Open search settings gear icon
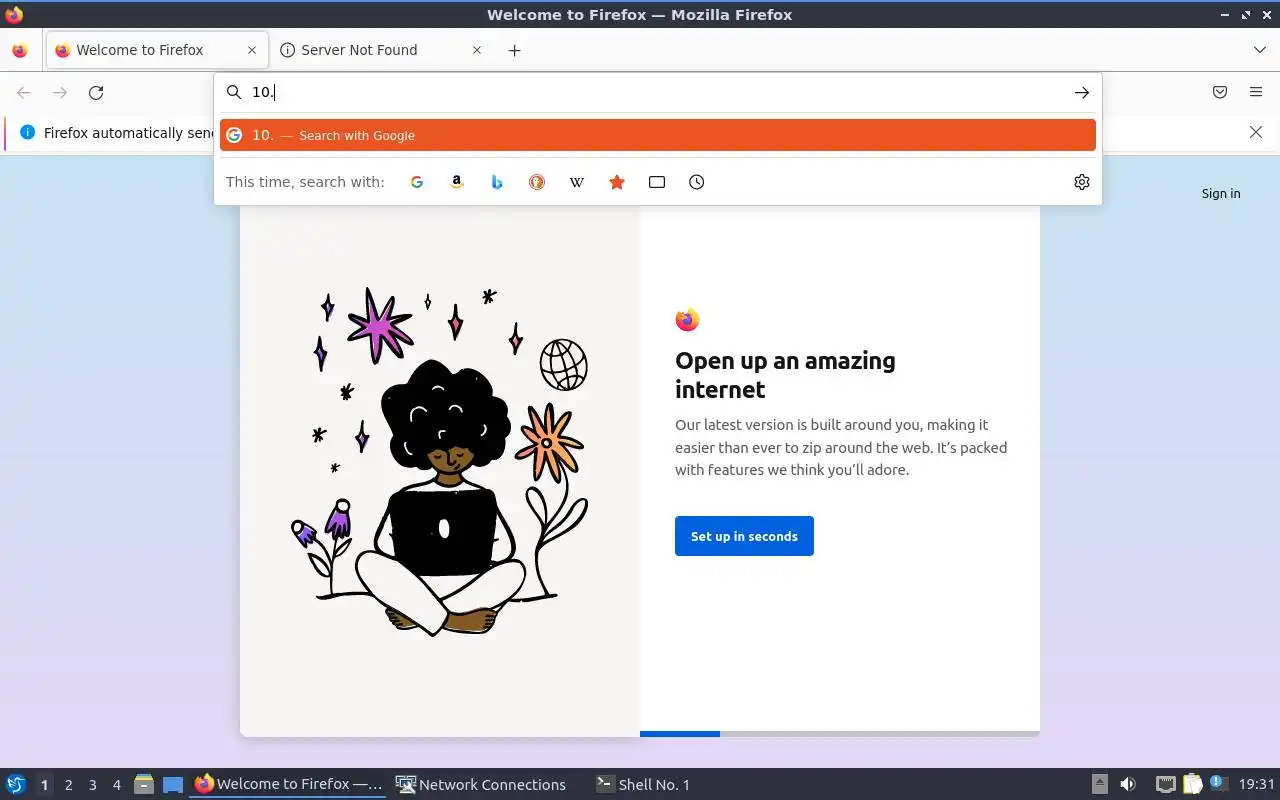The image size is (1280, 800). (x=1082, y=182)
